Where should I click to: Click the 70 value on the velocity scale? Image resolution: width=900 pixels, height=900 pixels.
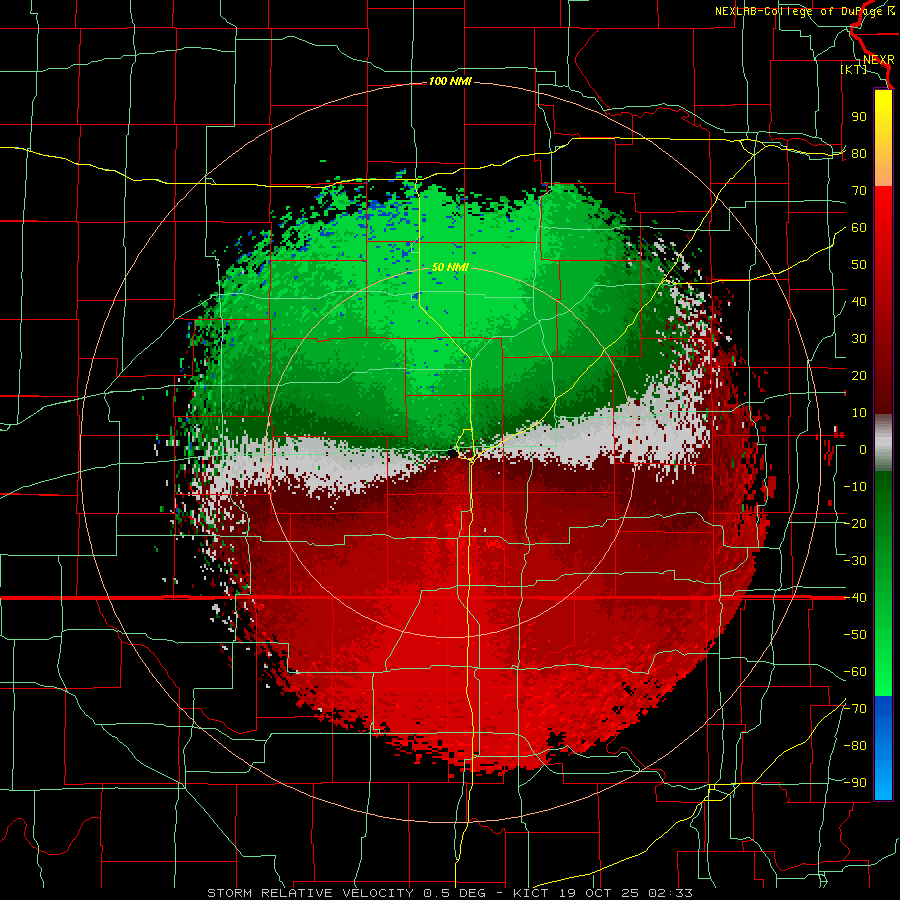[859, 191]
